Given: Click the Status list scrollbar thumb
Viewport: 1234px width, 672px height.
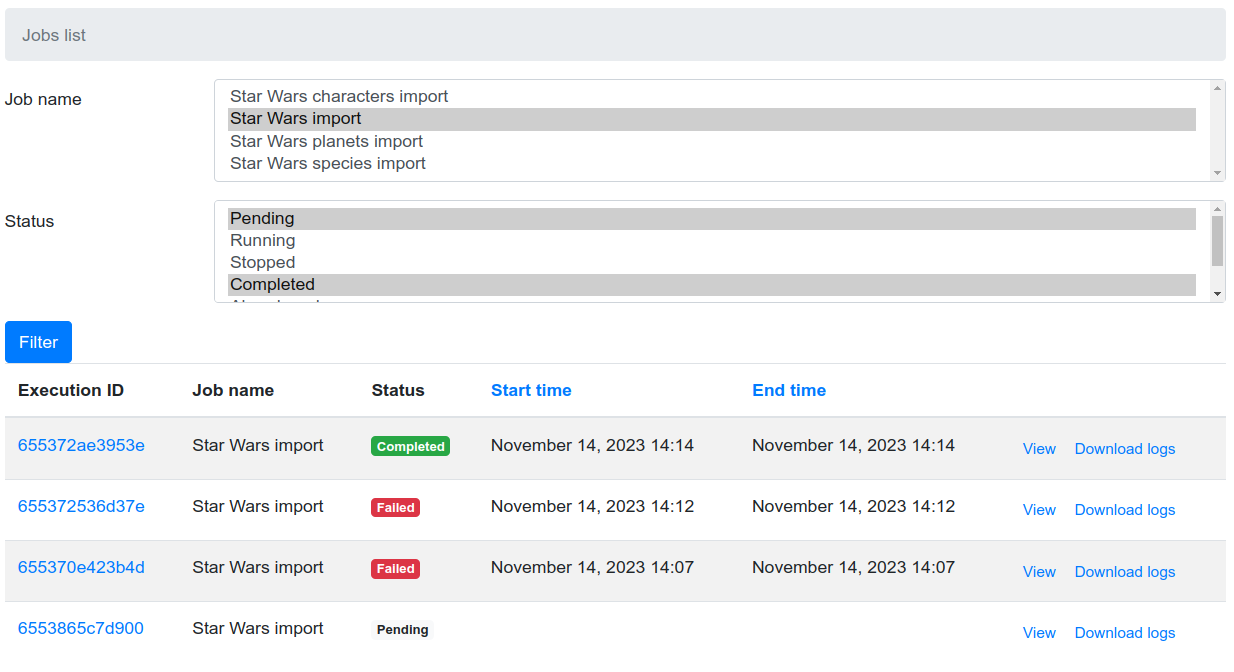Looking at the screenshot, I should pyautogui.click(x=1217, y=240).
